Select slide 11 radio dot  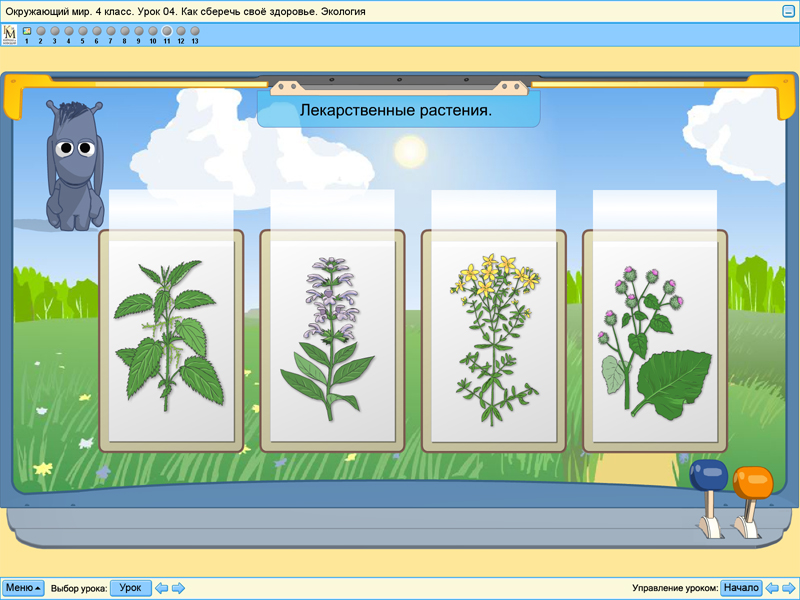click(167, 31)
